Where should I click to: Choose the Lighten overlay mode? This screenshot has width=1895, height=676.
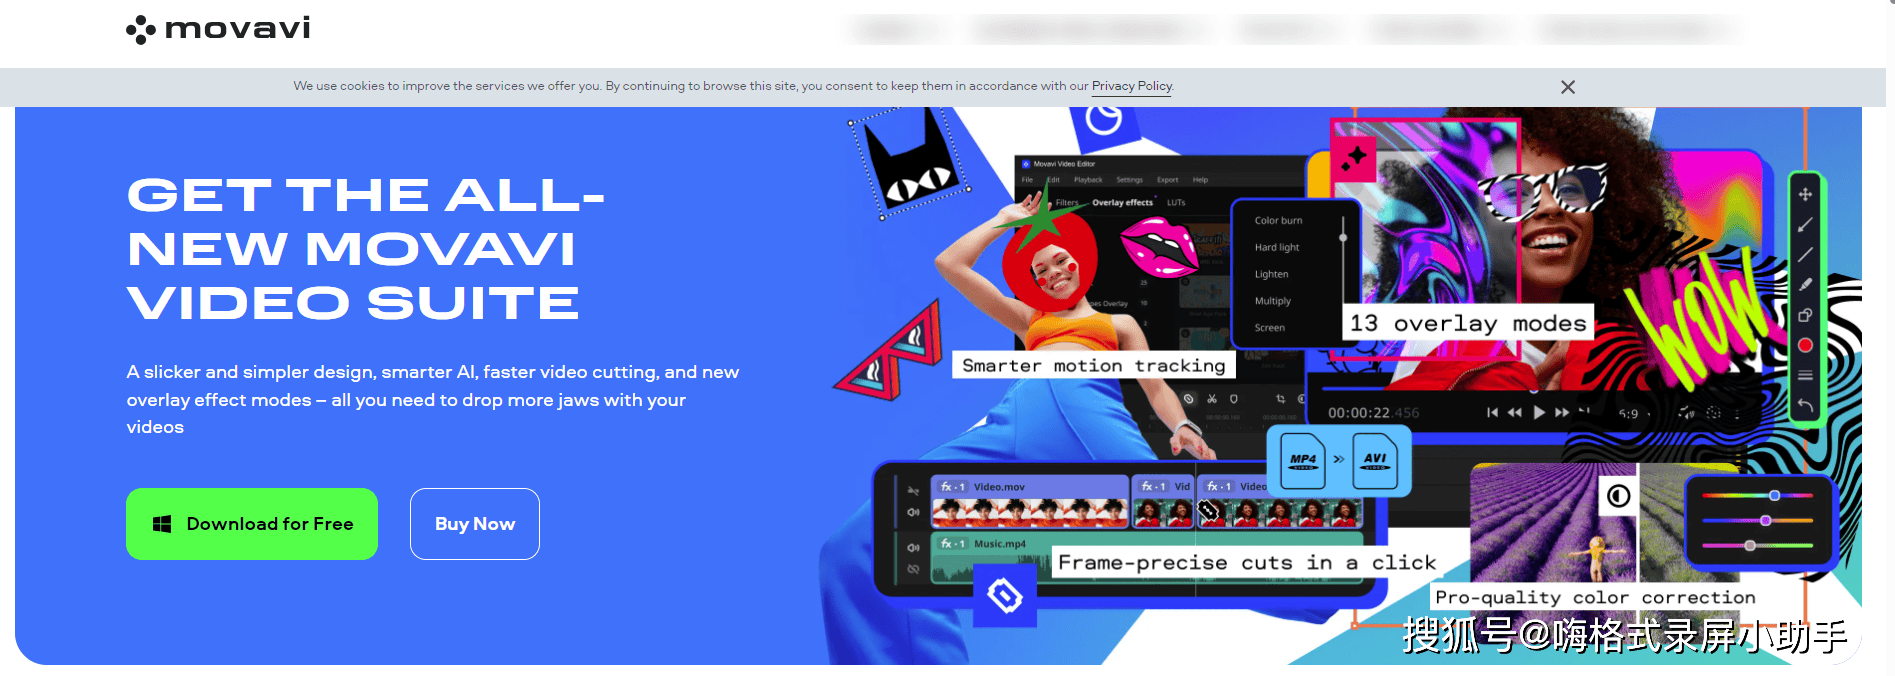point(1271,274)
